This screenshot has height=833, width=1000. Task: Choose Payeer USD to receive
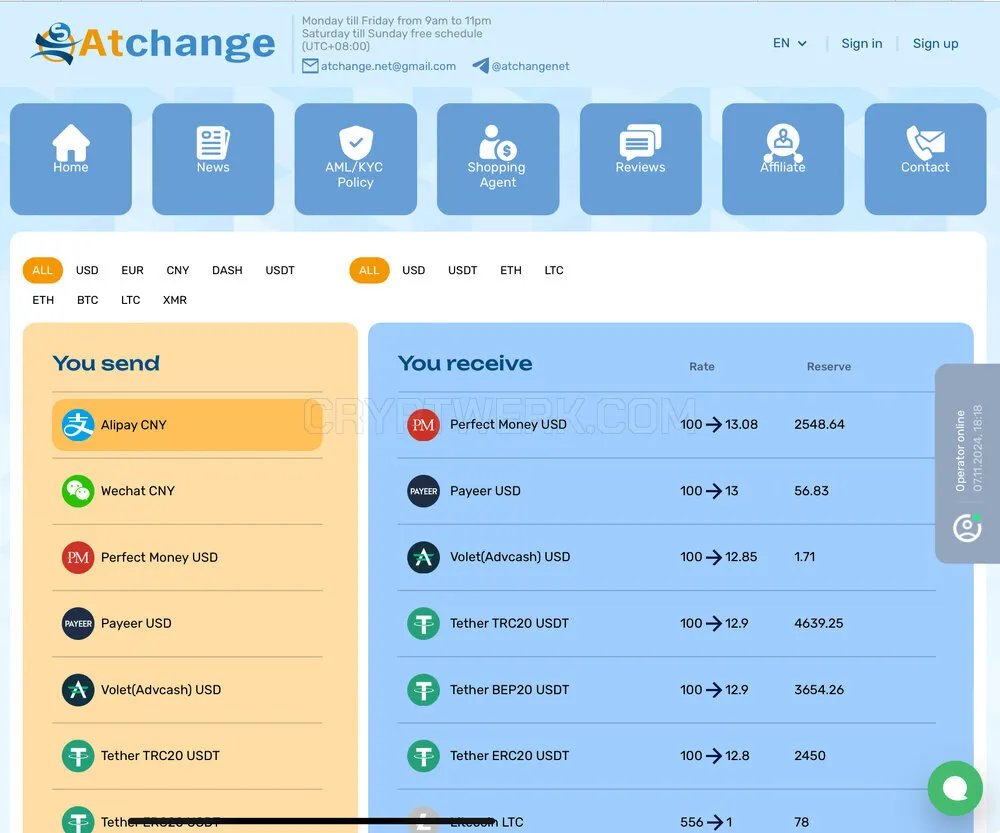666,491
